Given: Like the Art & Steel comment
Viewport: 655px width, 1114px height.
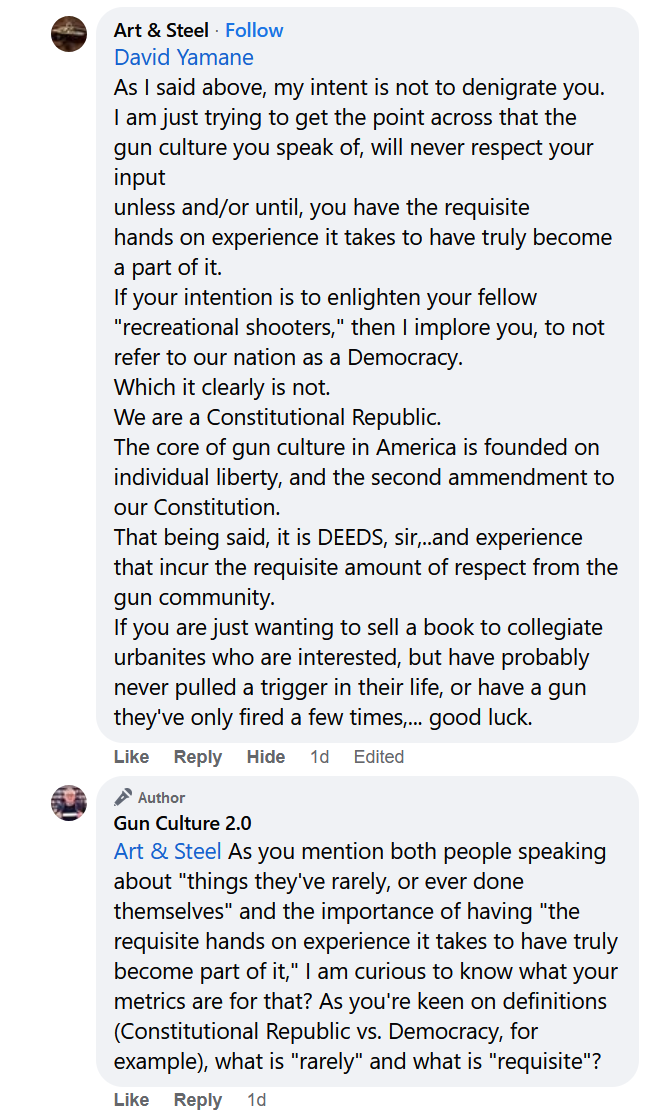Looking at the screenshot, I should tap(131, 757).
